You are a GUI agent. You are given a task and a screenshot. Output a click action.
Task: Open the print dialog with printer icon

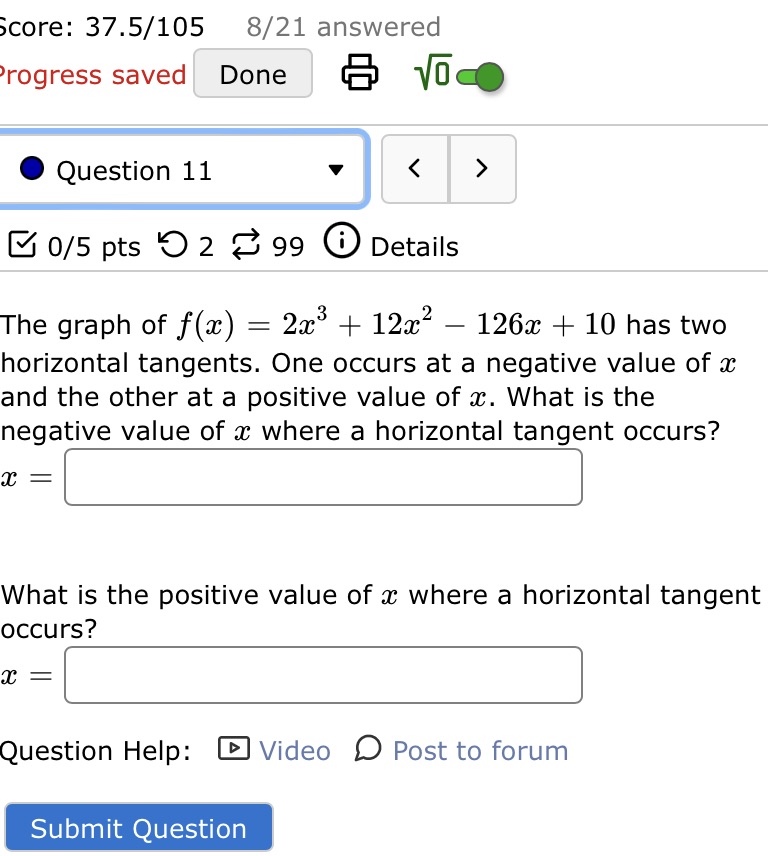coord(358,74)
